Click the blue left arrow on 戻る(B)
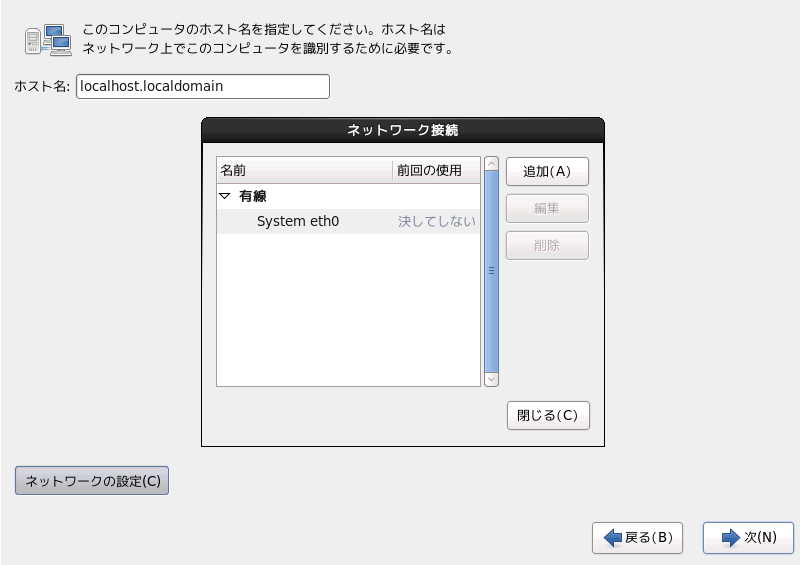 click(612, 538)
